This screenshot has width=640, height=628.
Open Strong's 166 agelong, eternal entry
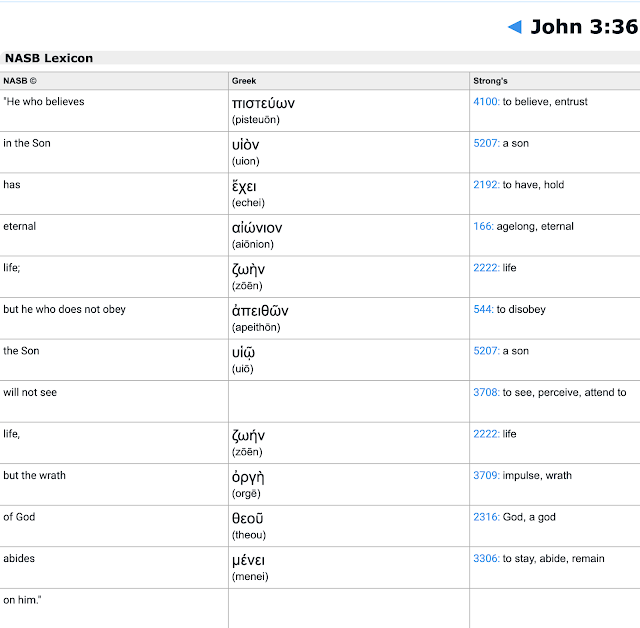483,226
